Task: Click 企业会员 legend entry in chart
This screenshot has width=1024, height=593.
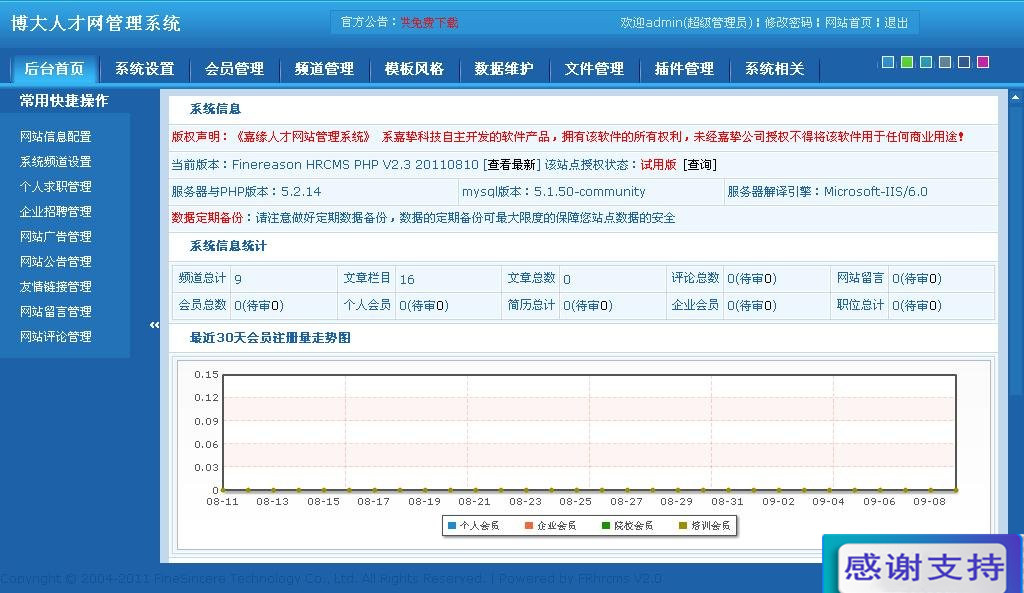Action: coord(551,525)
